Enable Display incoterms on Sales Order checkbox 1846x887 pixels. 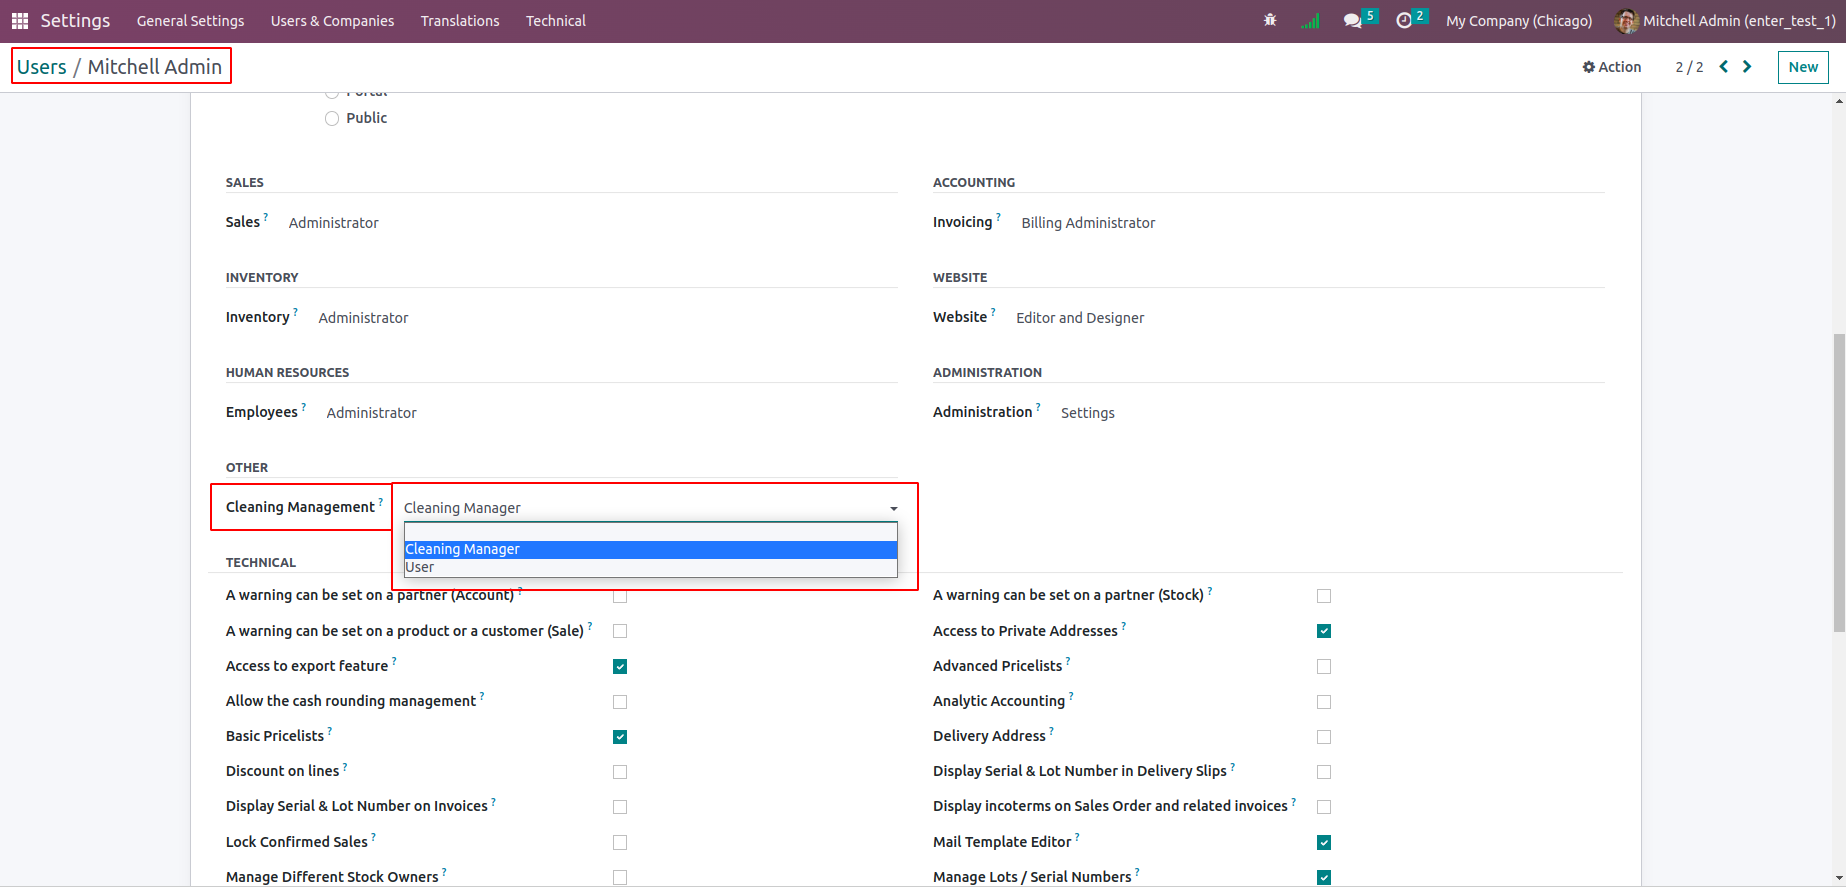(x=1324, y=807)
